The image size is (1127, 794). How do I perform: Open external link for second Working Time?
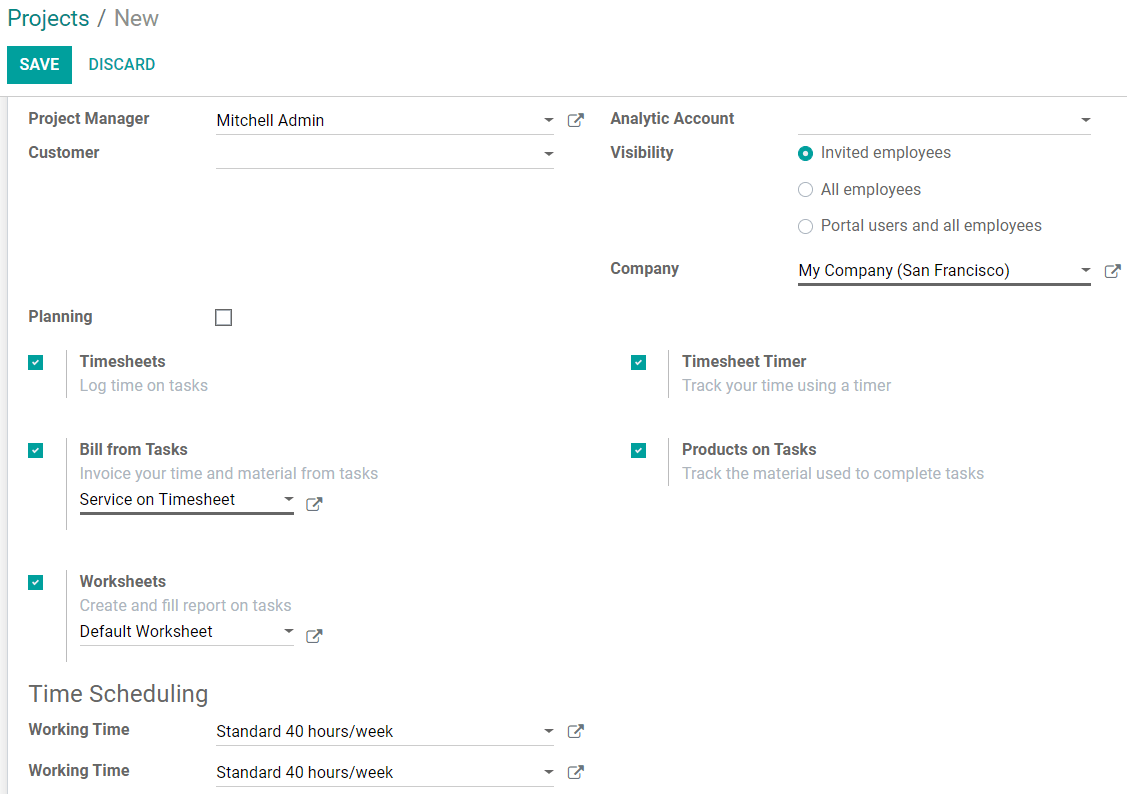[575, 772]
